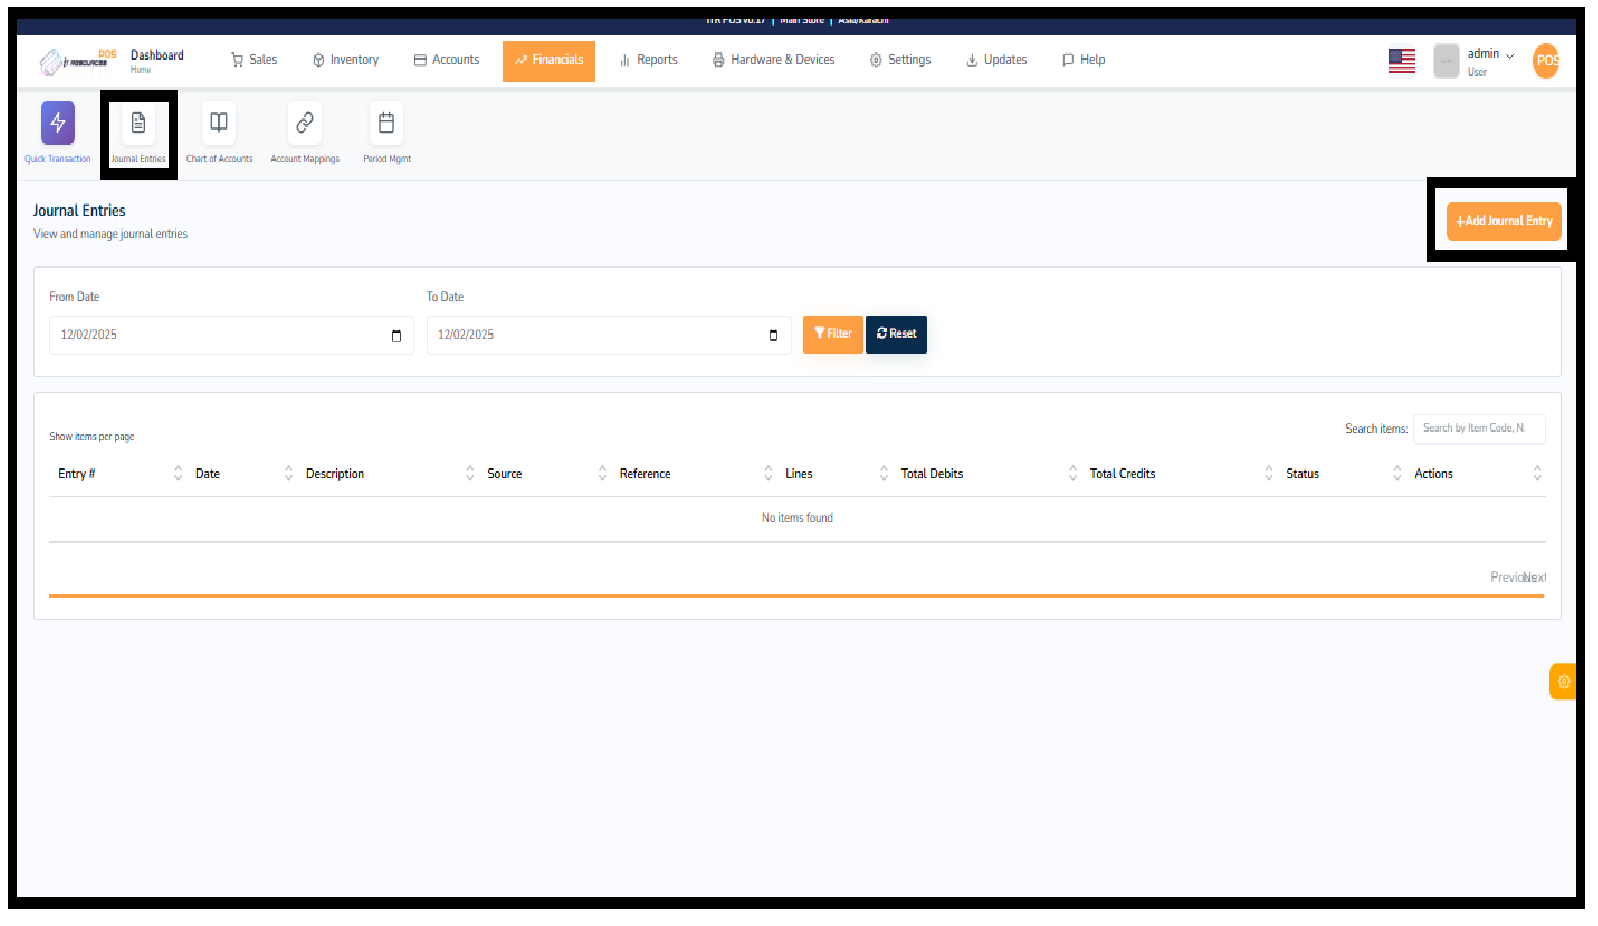This screenshot has width=1598, height=926.
Task: Open the Hardware & Devices menu
Action: [x=774, y=60]
